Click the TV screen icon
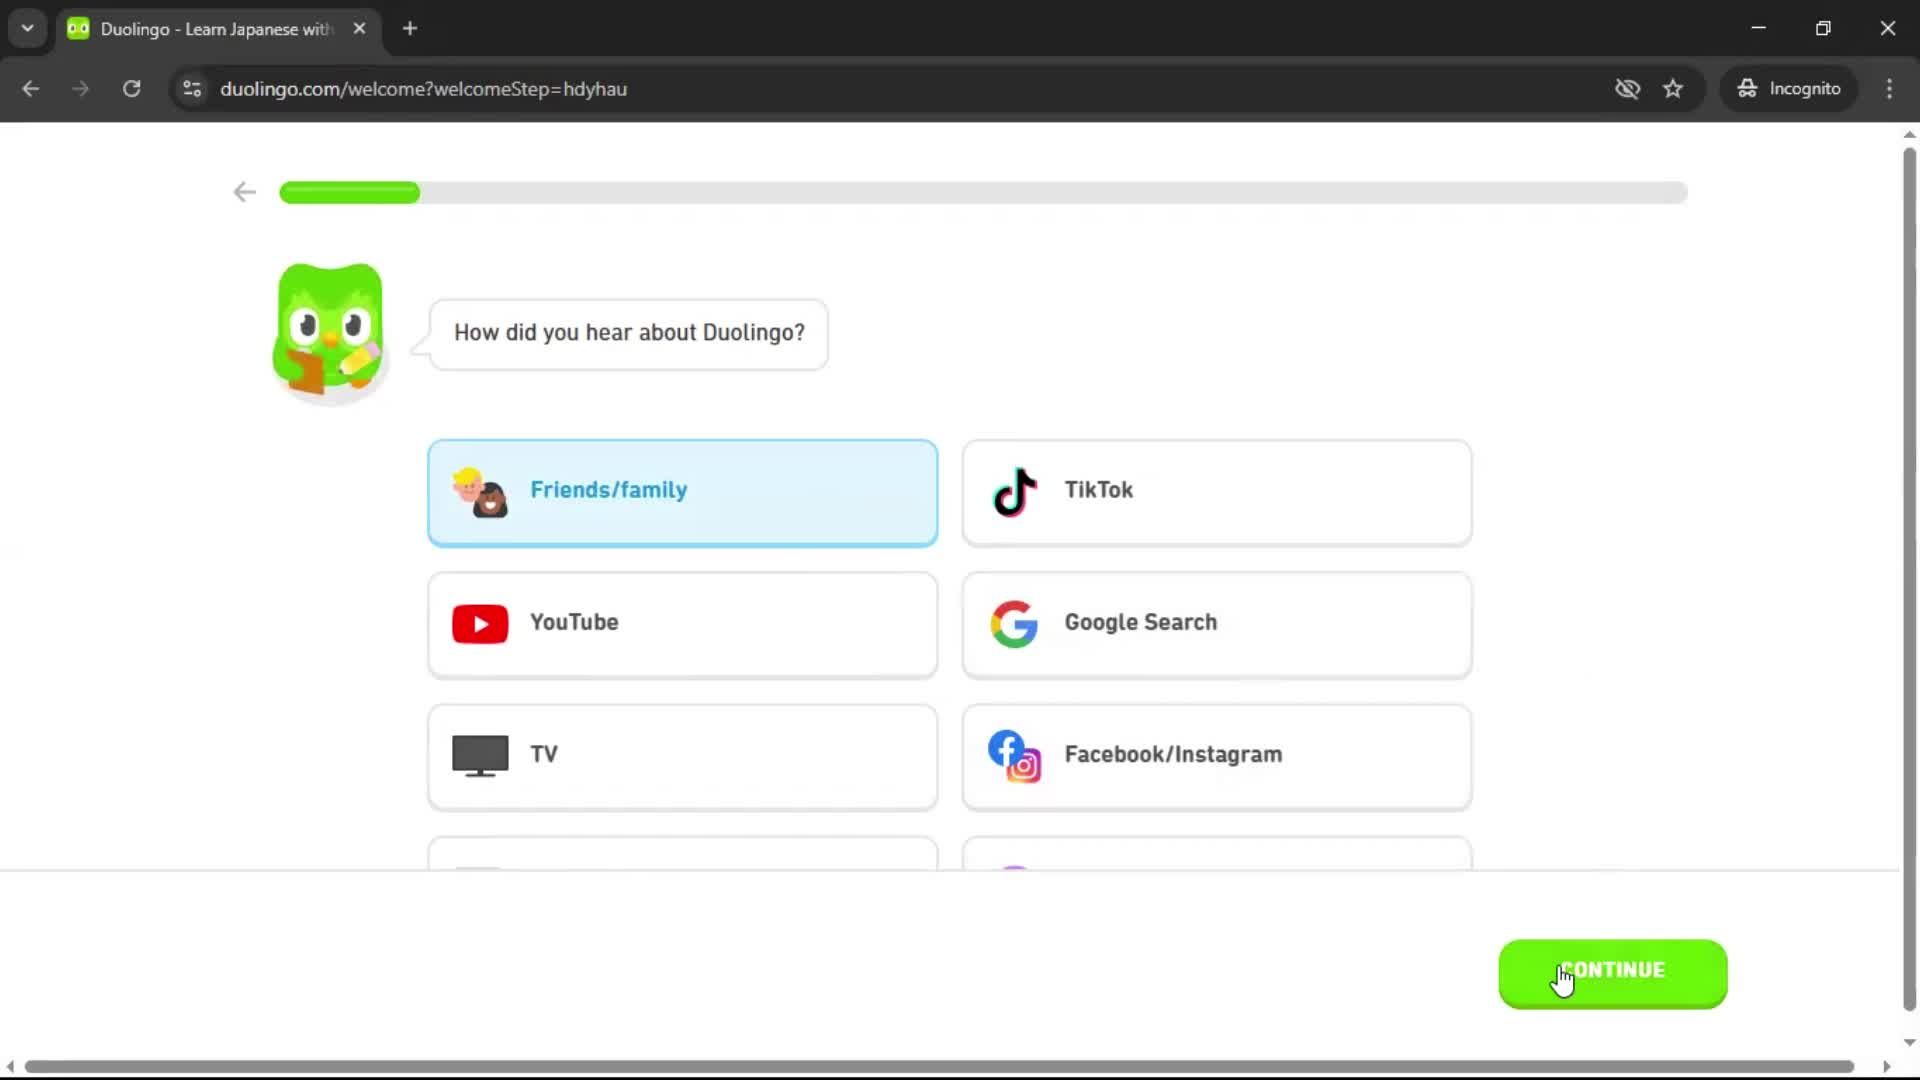1920x1080 pixels. coord(479,754)
